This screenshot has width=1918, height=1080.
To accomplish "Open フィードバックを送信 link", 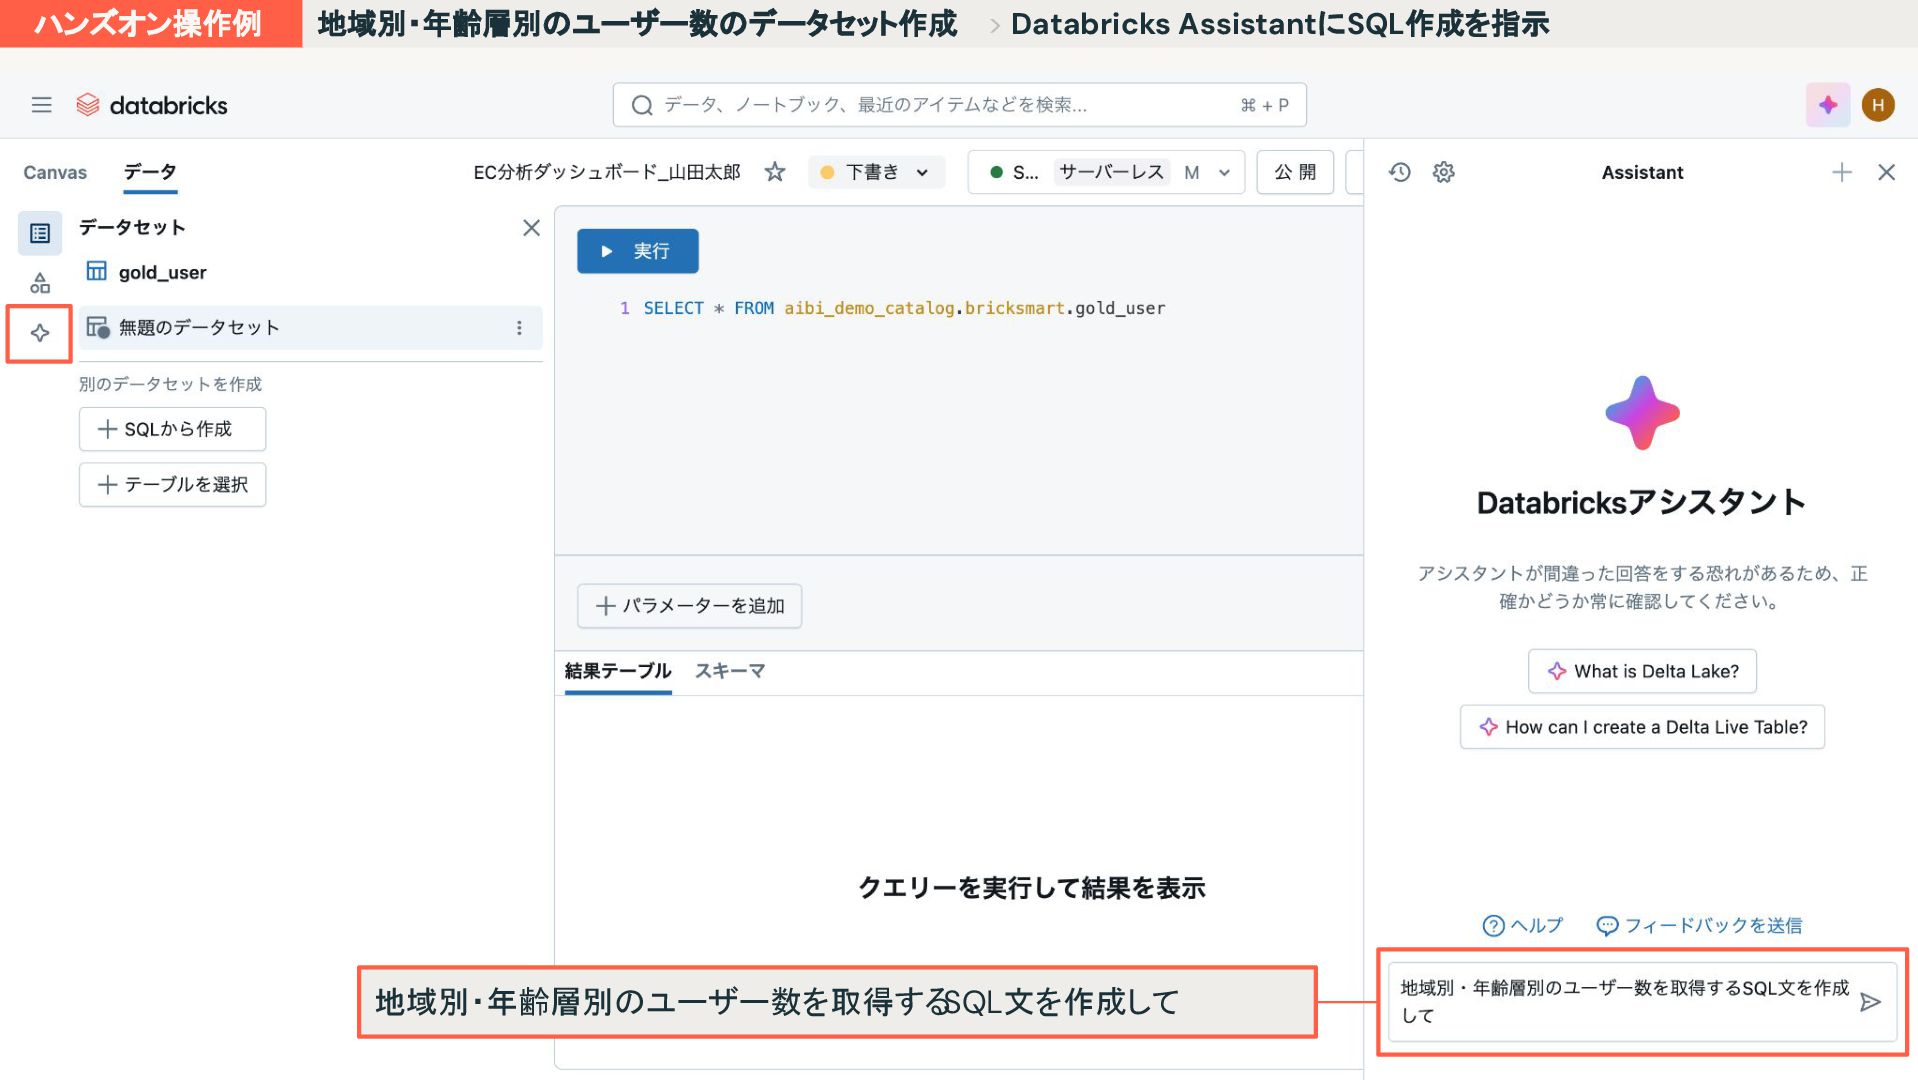I will pos(1699,926).
